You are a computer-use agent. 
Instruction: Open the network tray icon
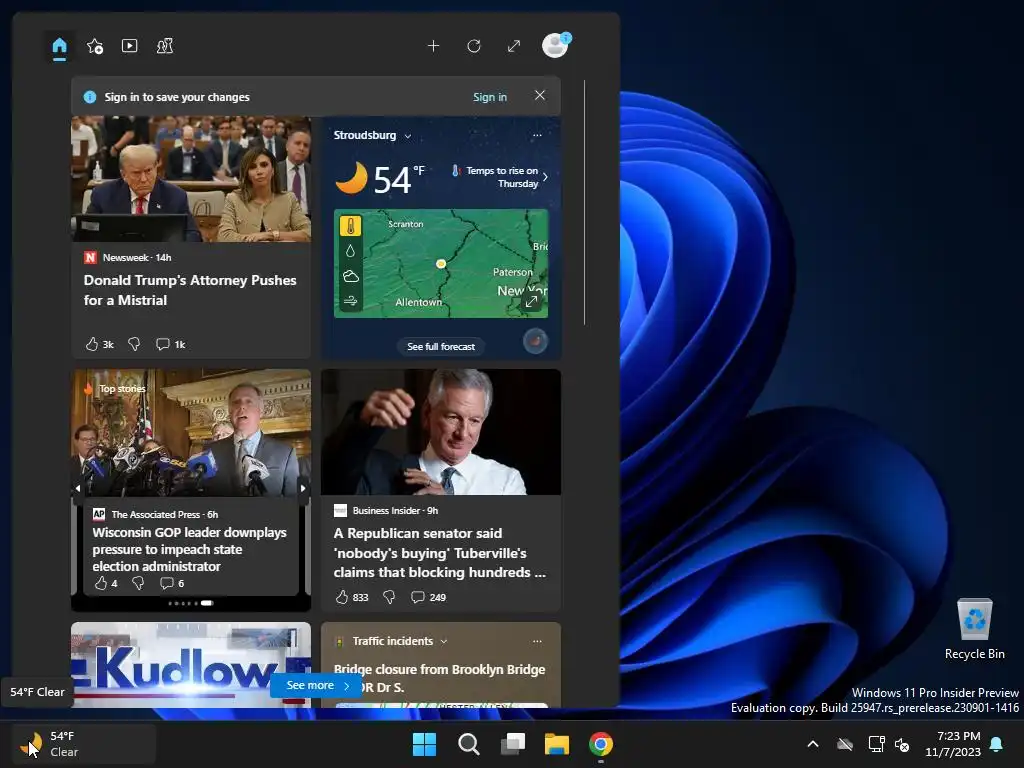tap(876, 744)
